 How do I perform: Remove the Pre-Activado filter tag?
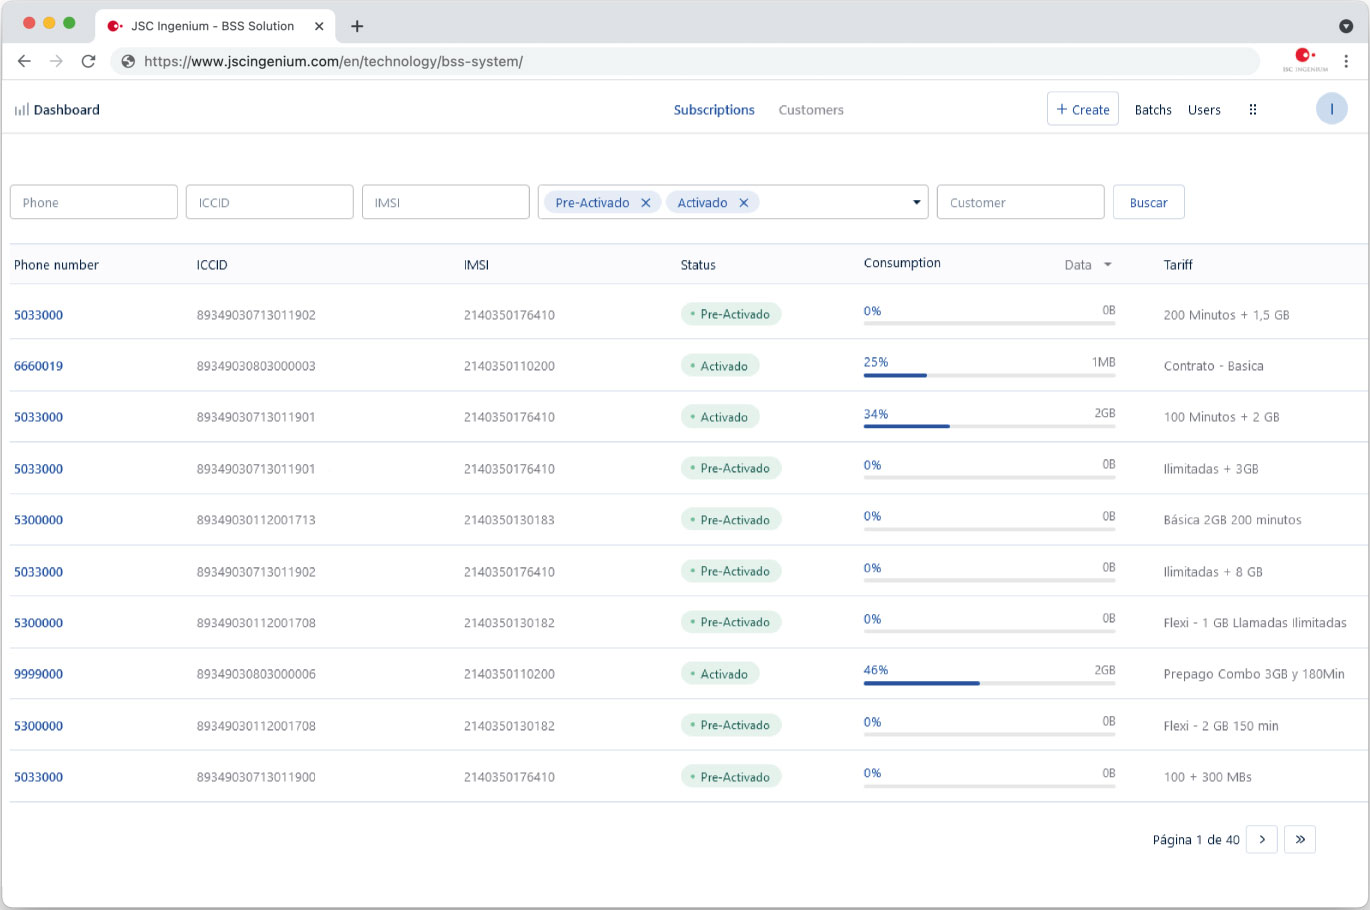tap(646, 203)
